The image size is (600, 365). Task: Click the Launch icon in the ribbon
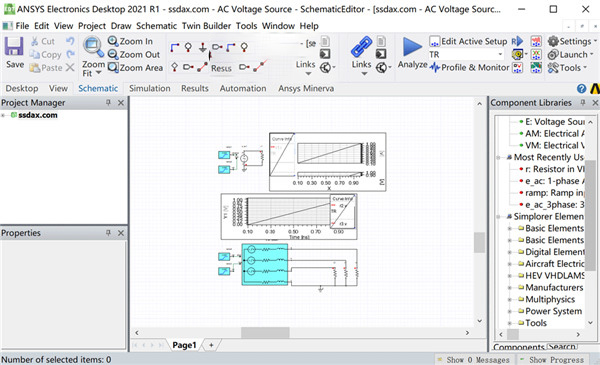553,54
